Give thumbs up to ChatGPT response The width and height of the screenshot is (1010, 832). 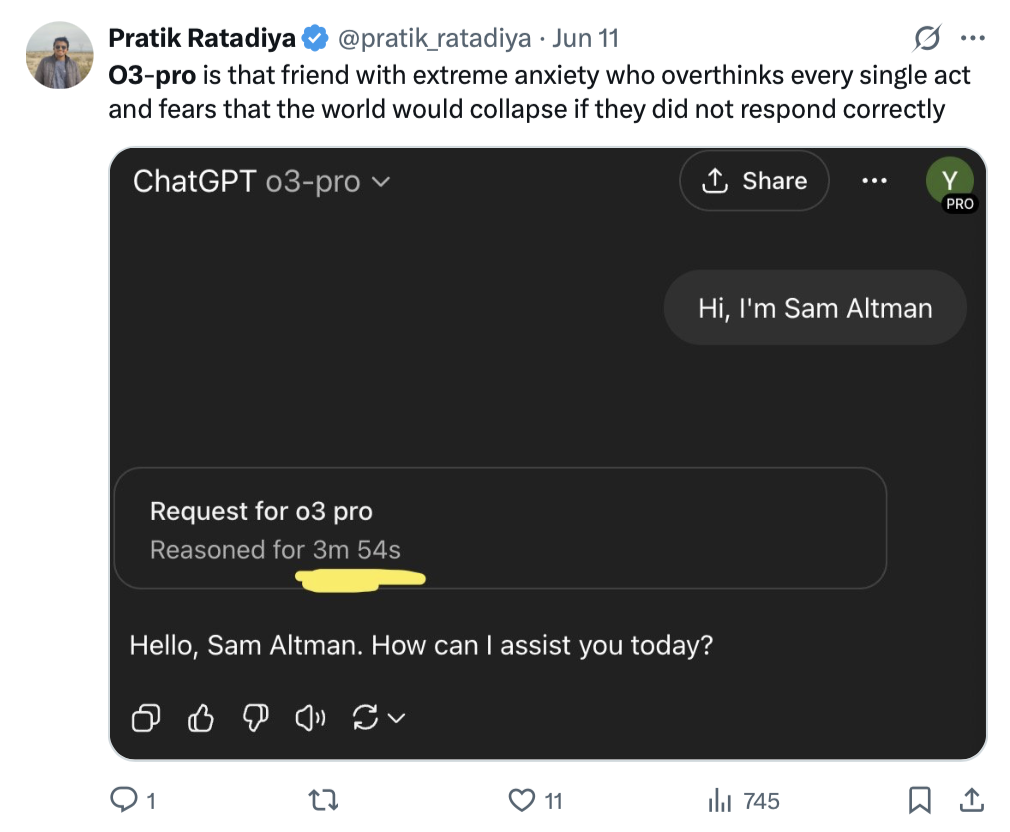202,717
